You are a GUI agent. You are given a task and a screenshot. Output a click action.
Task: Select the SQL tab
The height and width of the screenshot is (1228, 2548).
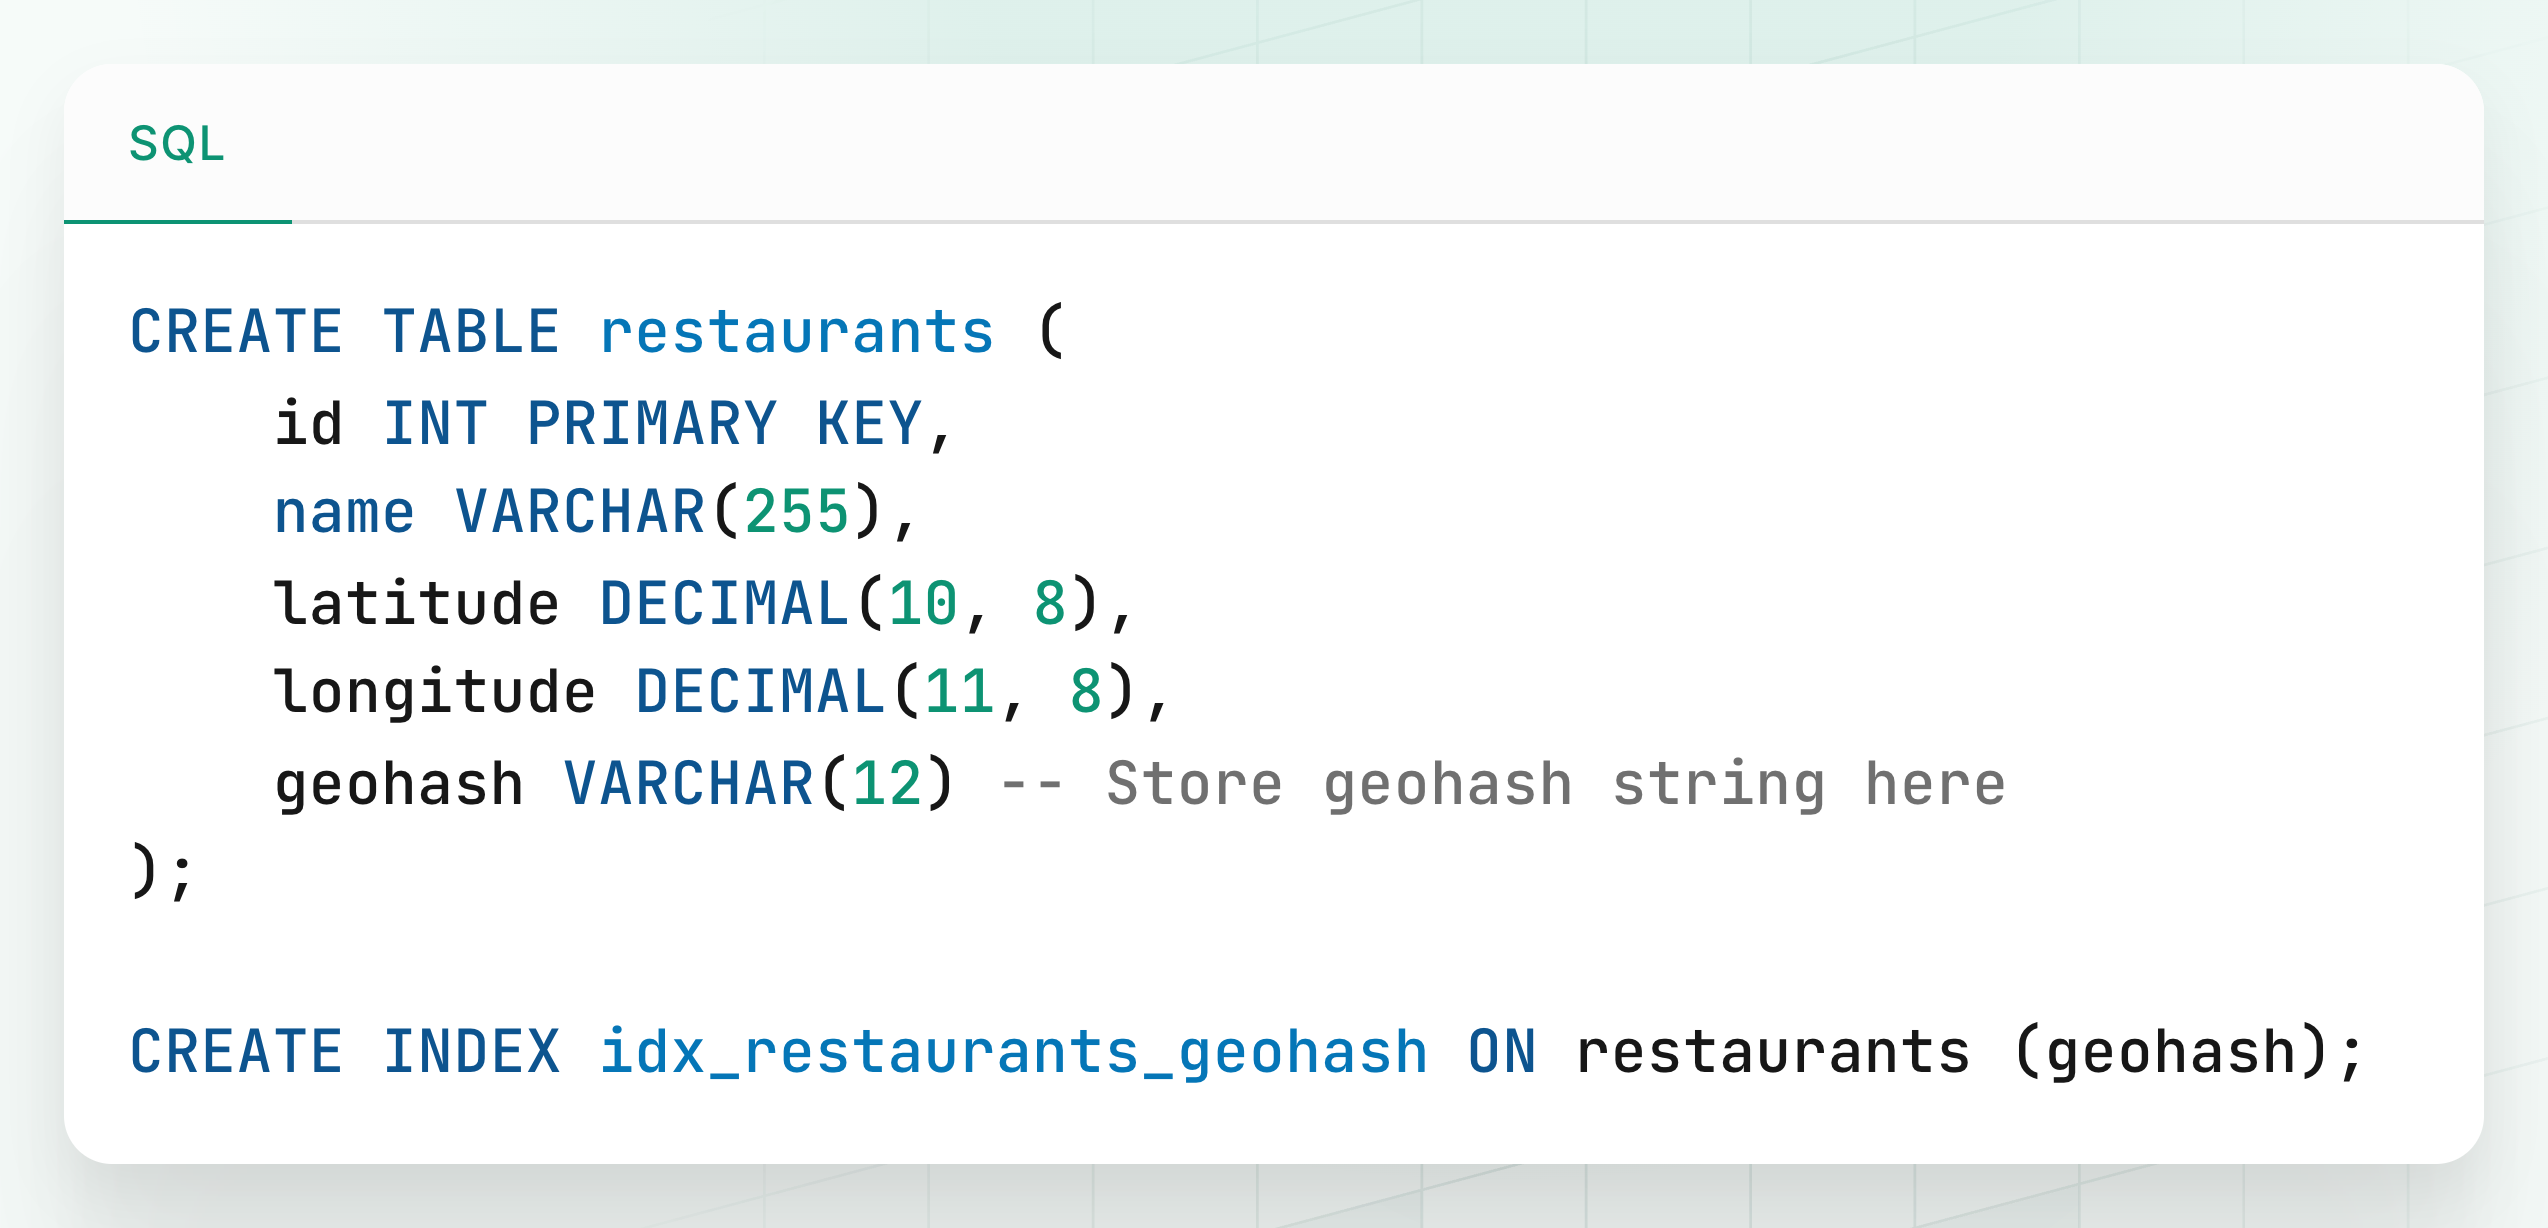coord(177,144)
